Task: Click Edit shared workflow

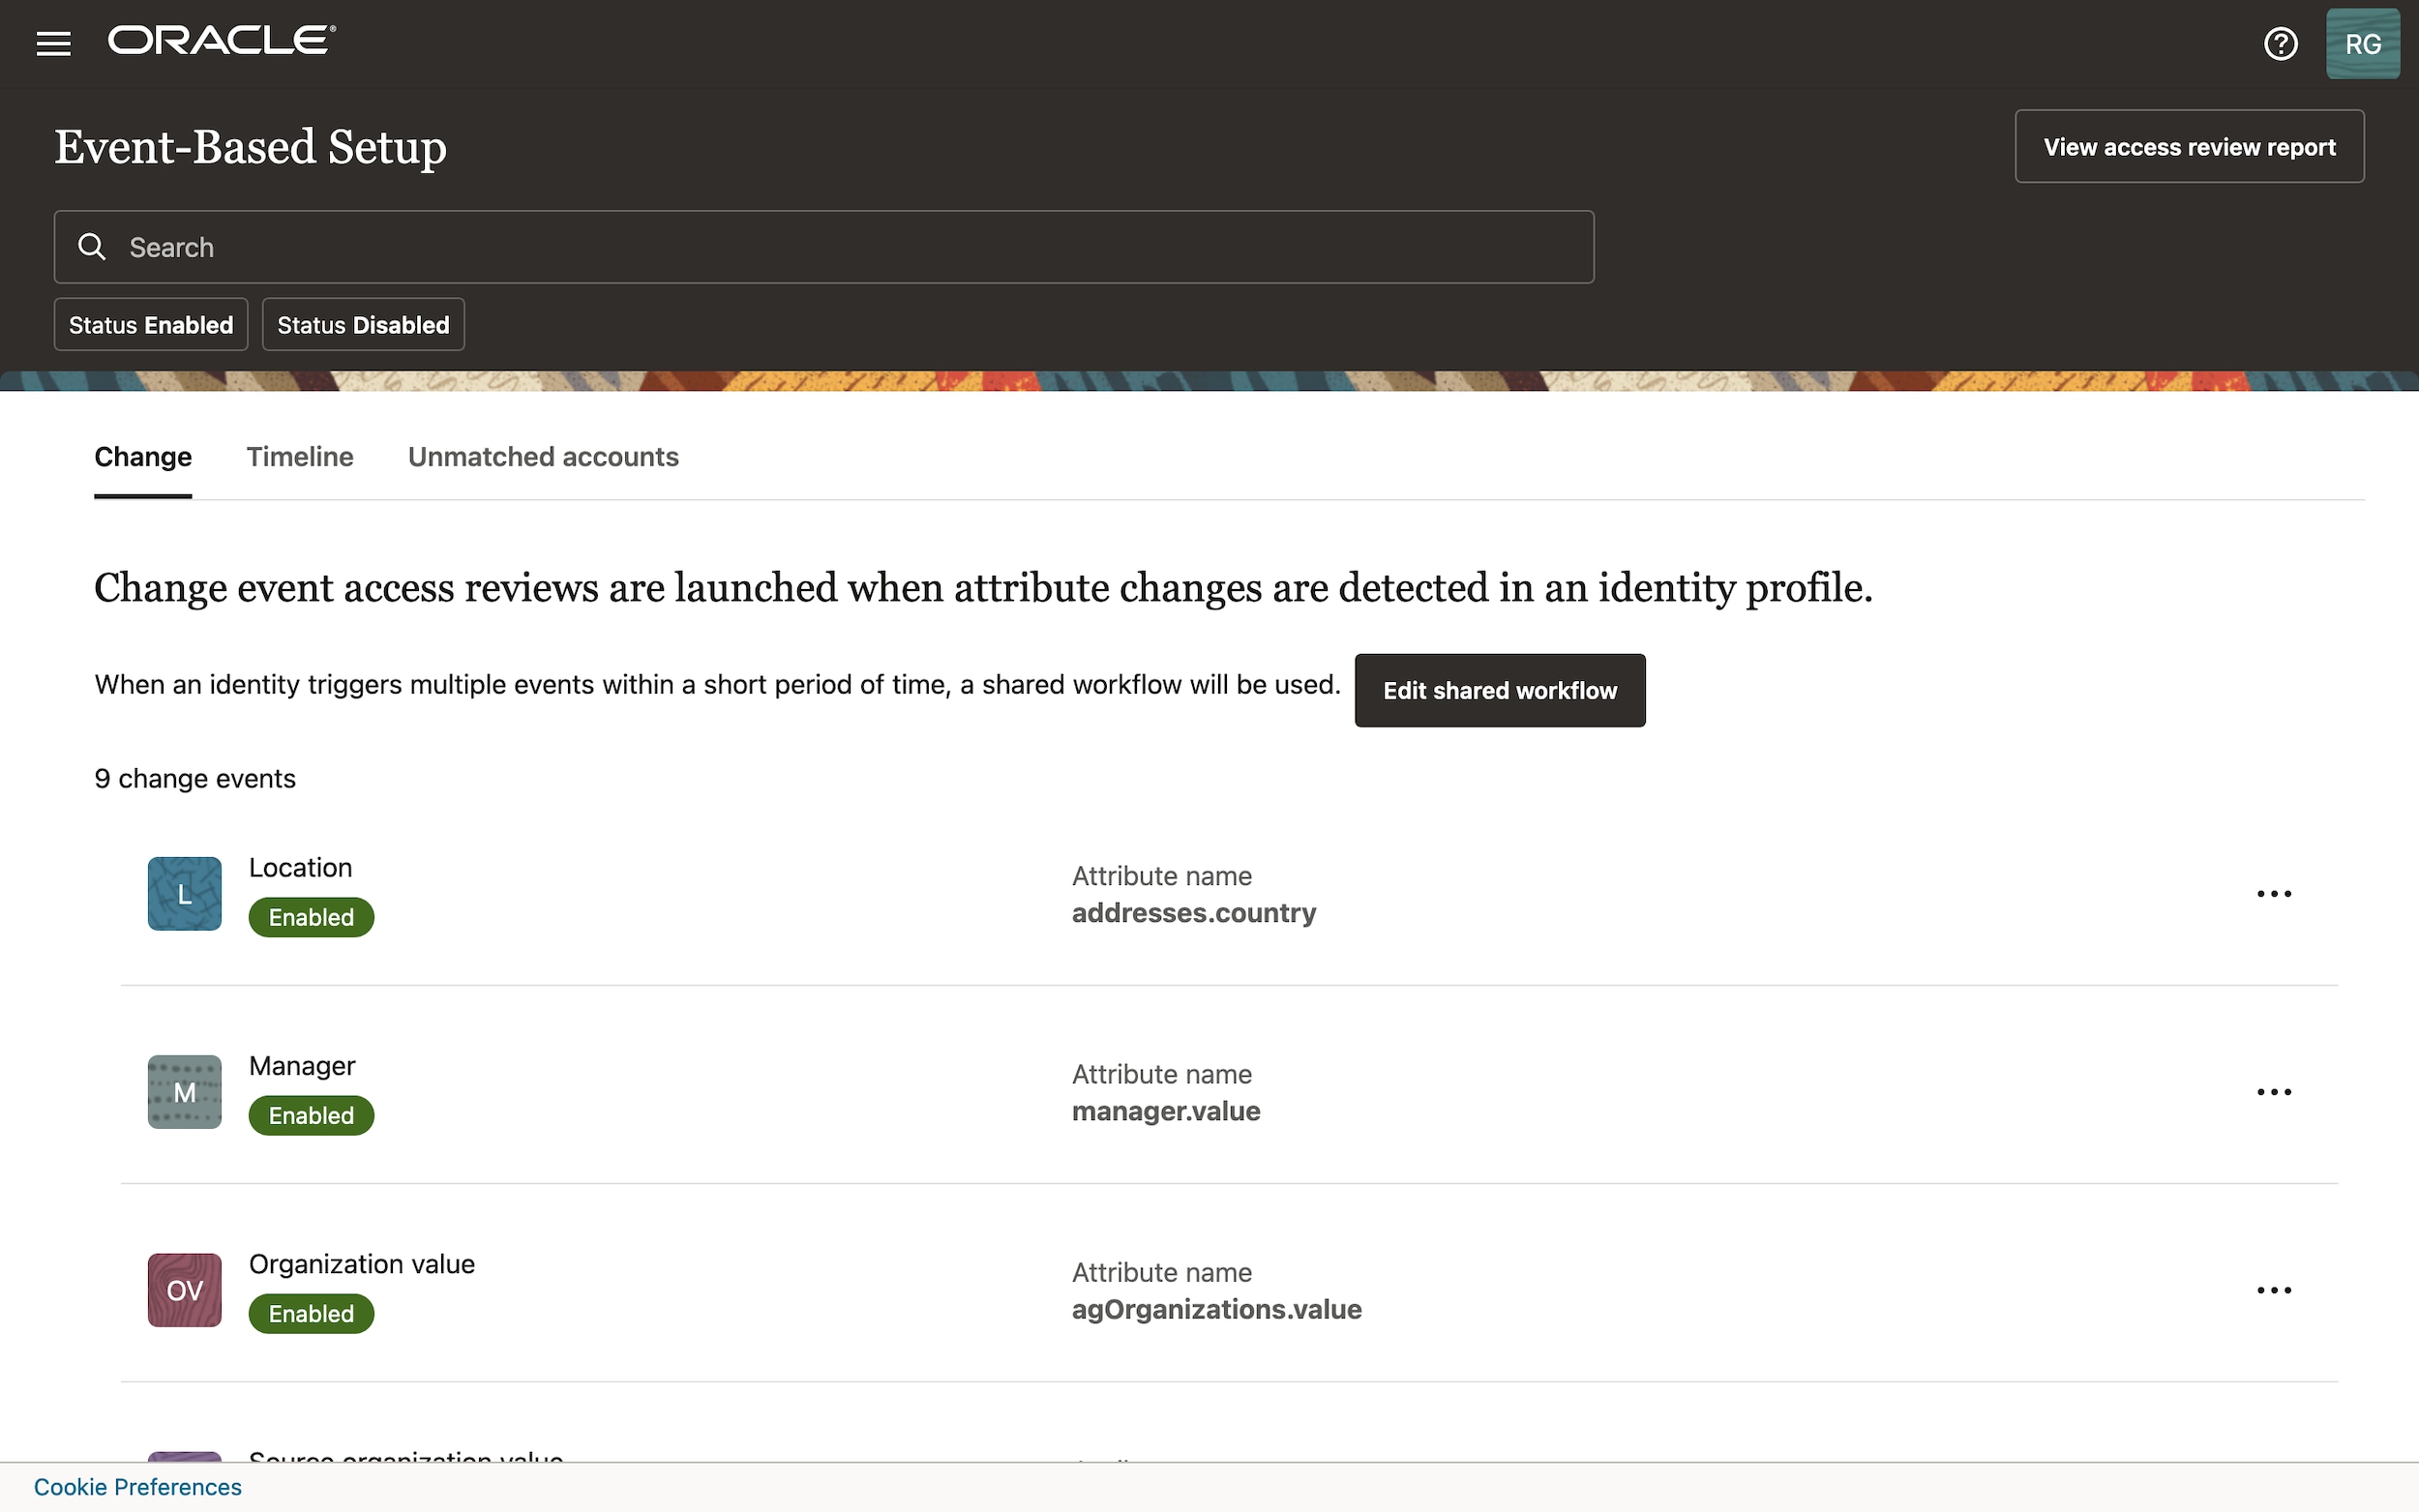Action: coord(1499,690)
